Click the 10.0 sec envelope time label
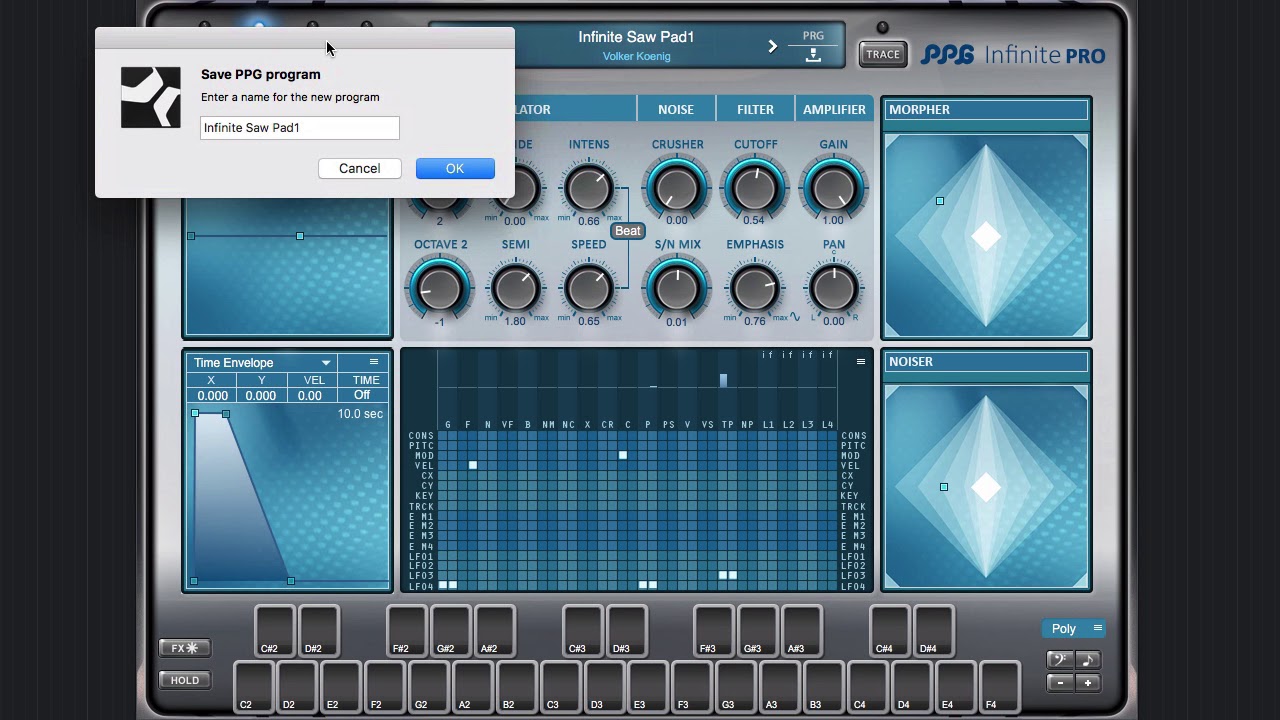Viewport: 1280px width, 720px height. [x=360, y=413]
